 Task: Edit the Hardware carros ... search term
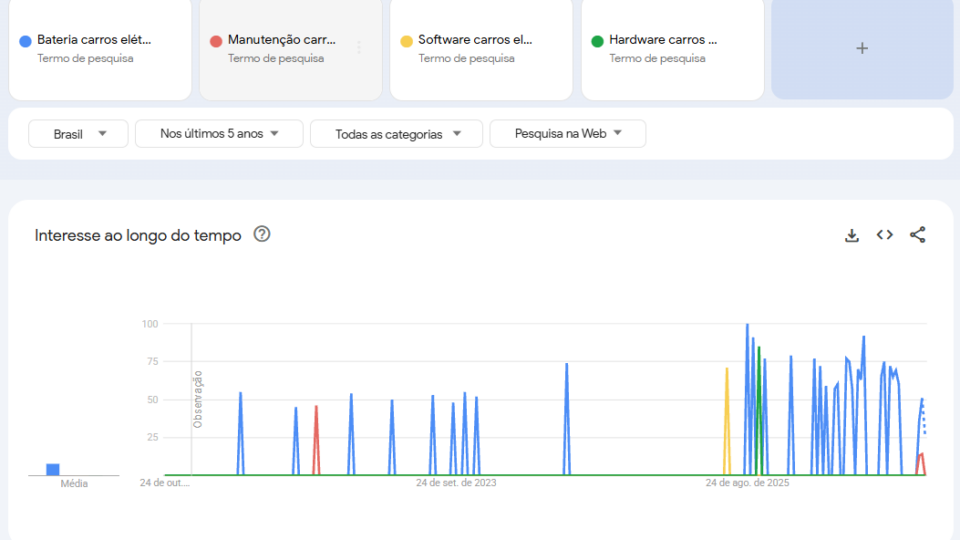click(663, 40)
